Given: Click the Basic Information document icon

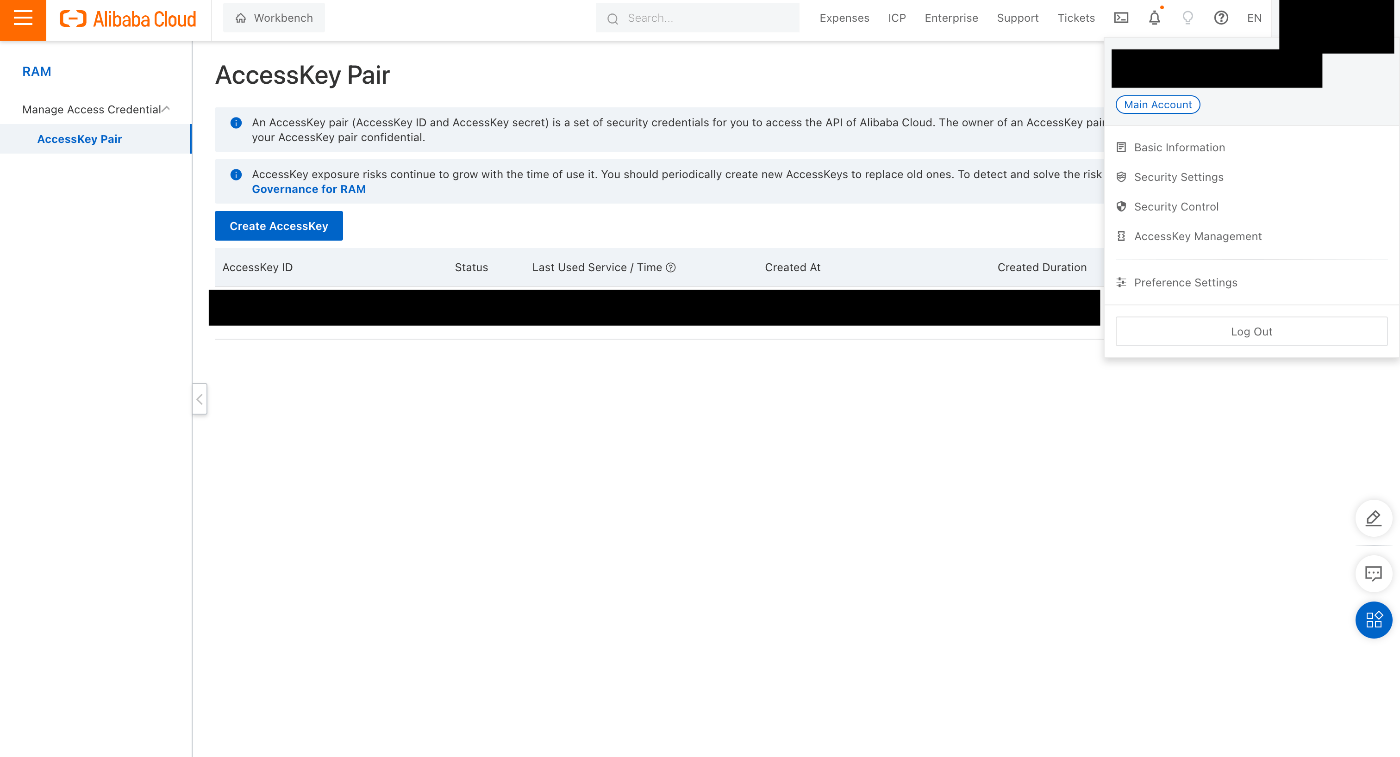Looking at the screenshot, I should coord(1122,147).
